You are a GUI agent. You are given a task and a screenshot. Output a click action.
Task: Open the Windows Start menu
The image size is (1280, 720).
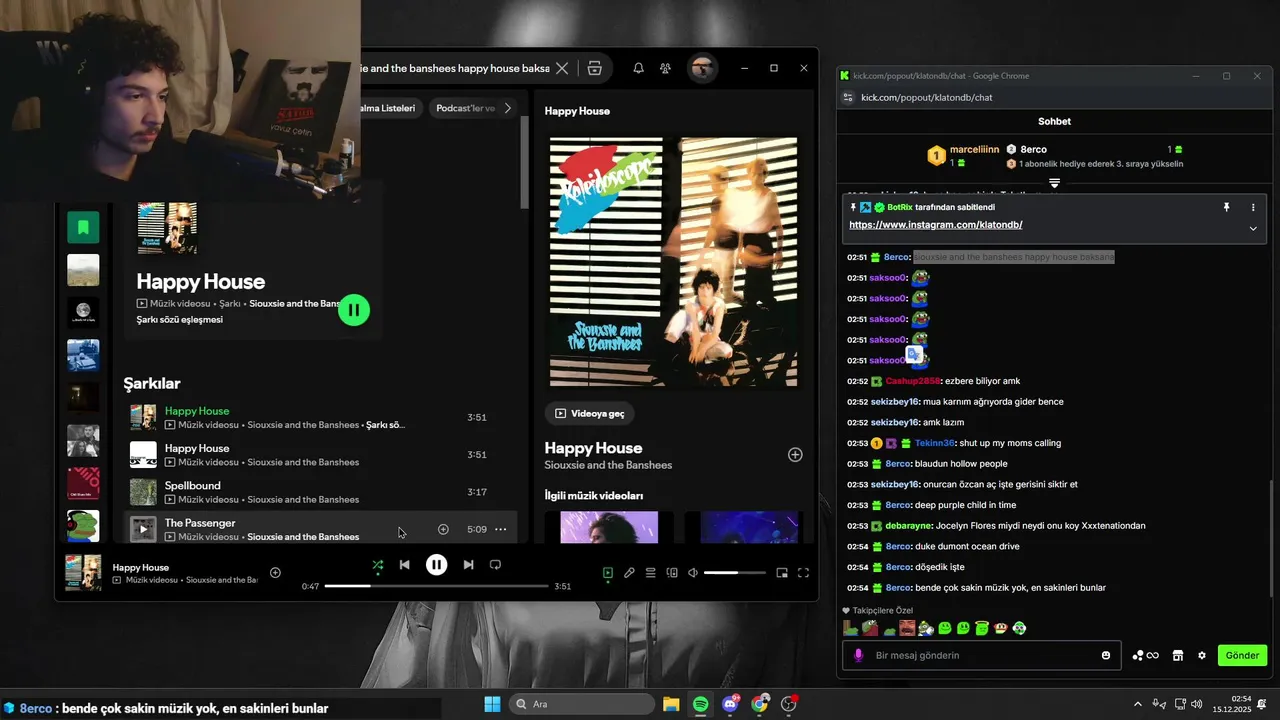[492, 704]
